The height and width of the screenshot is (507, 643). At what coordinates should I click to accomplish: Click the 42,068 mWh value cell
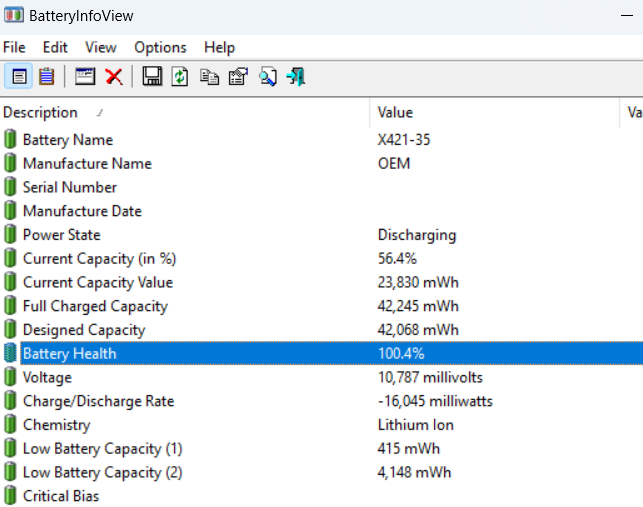418,330
